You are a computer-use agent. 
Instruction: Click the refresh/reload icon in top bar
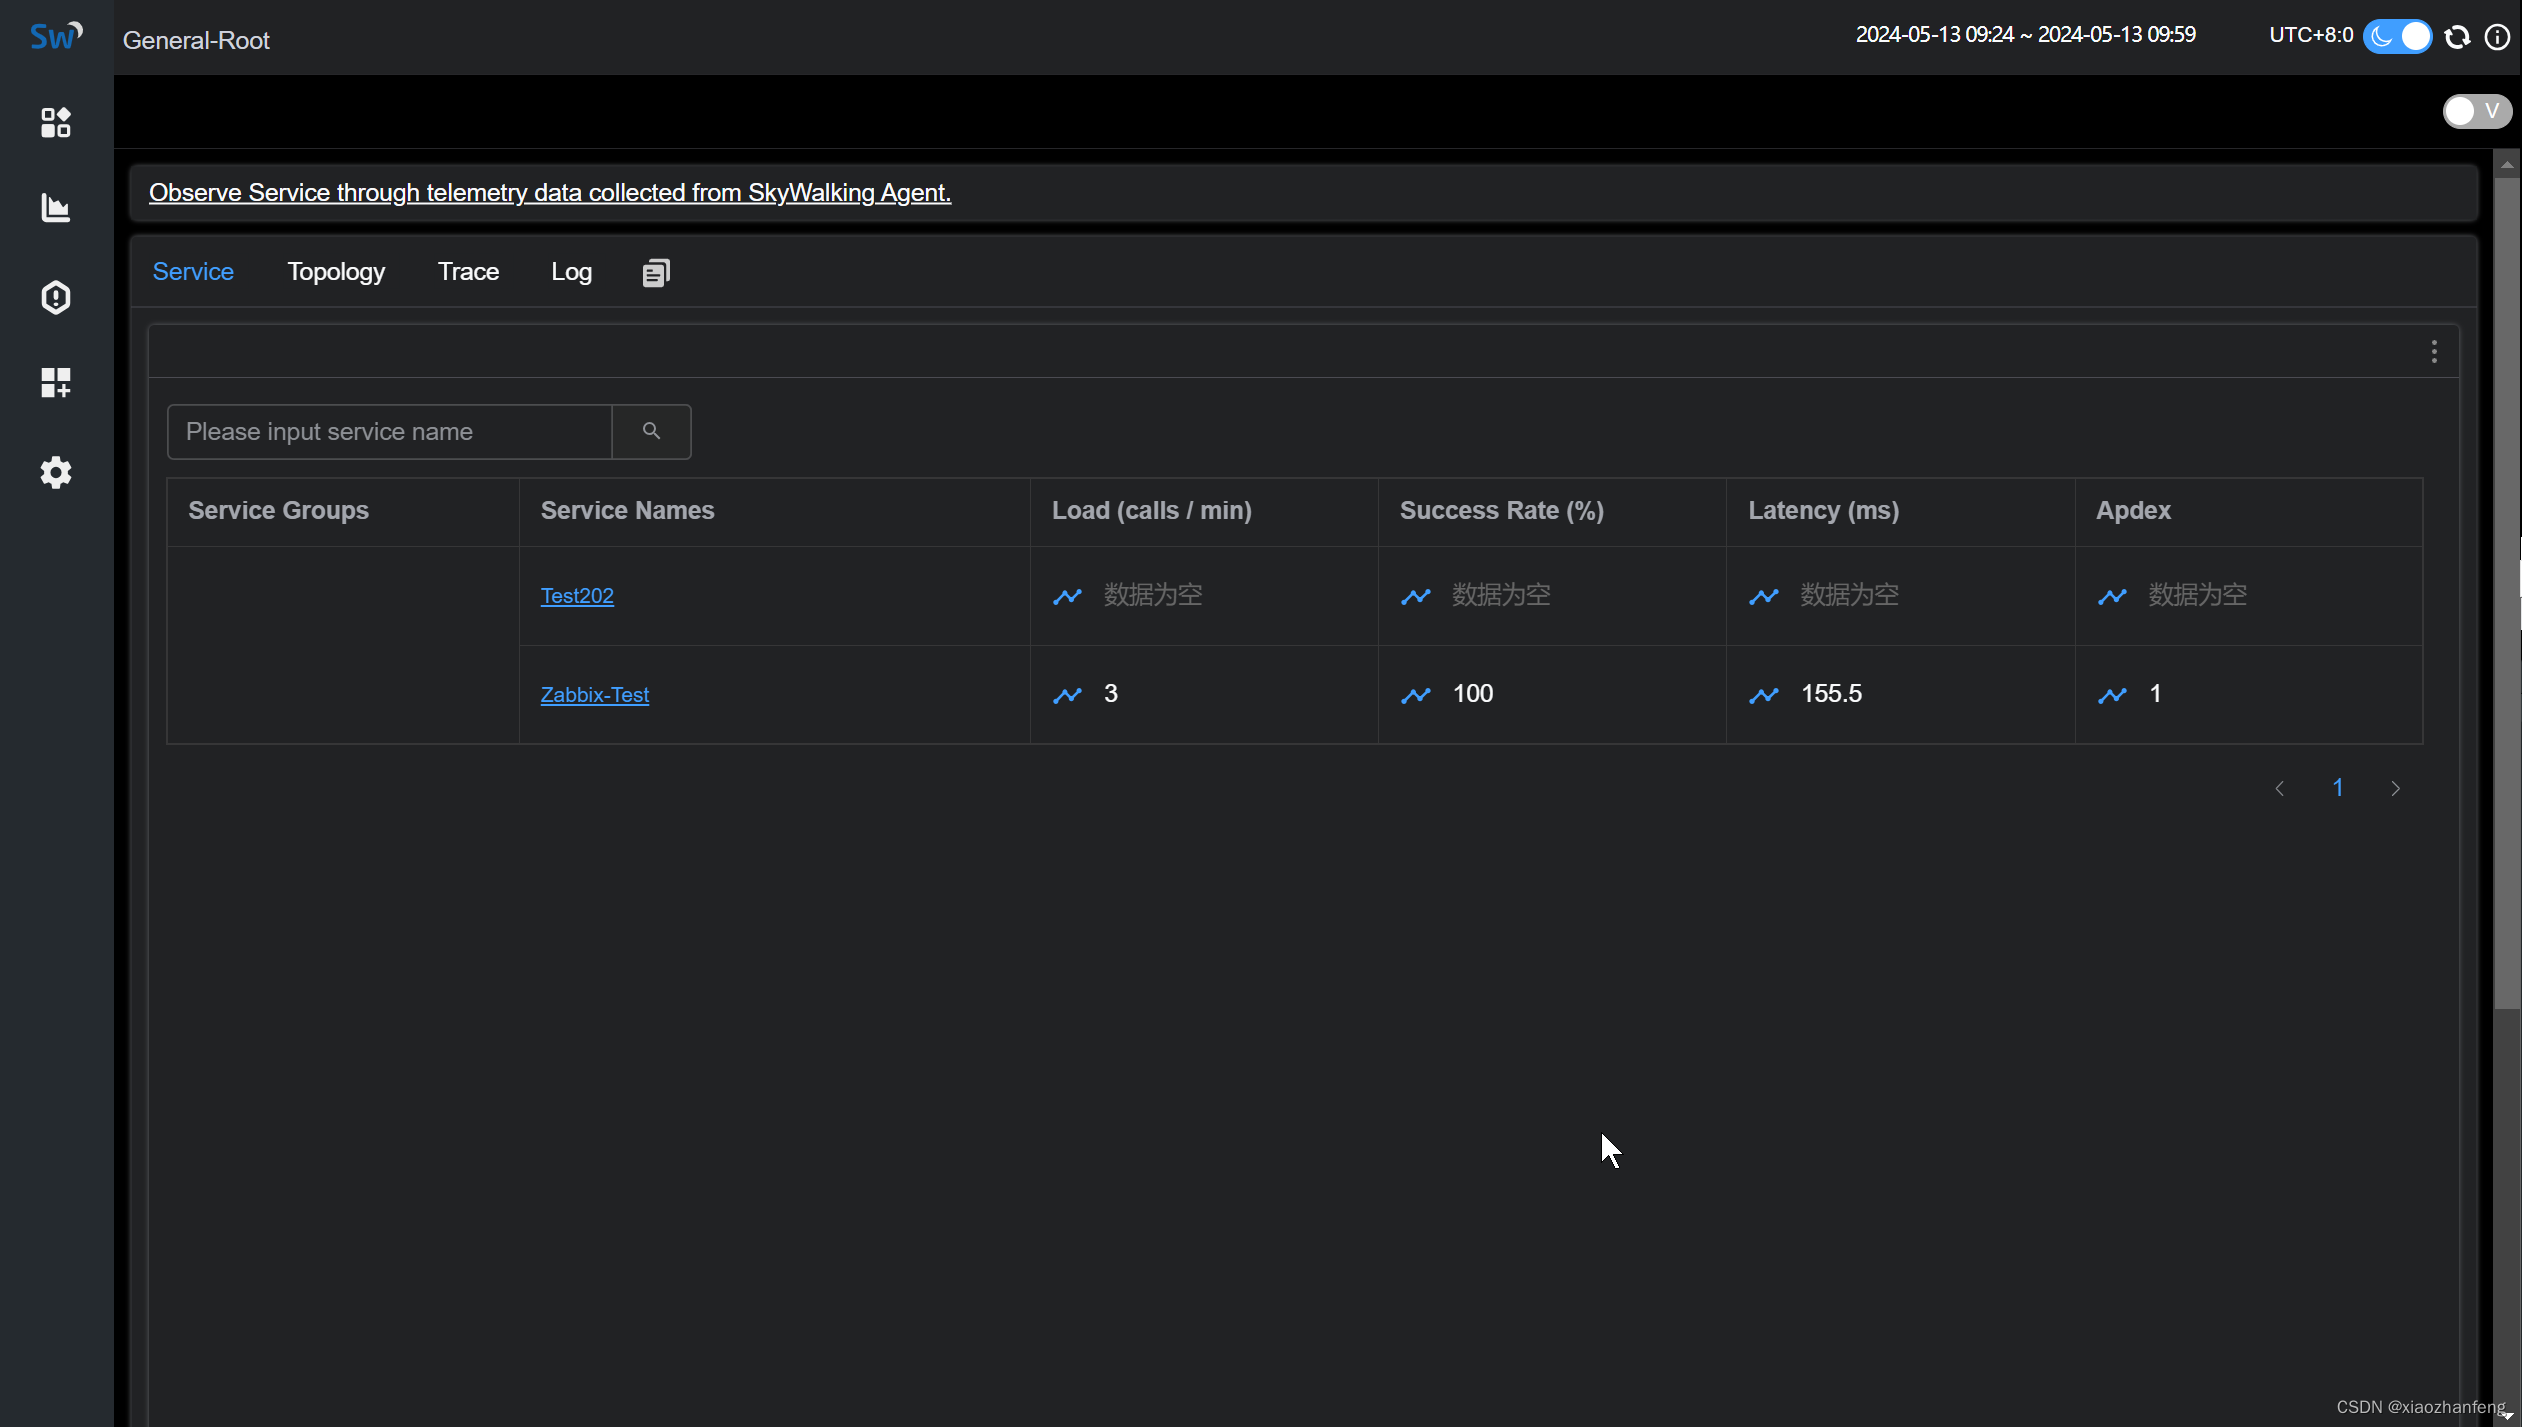[x=2456, y=36]
